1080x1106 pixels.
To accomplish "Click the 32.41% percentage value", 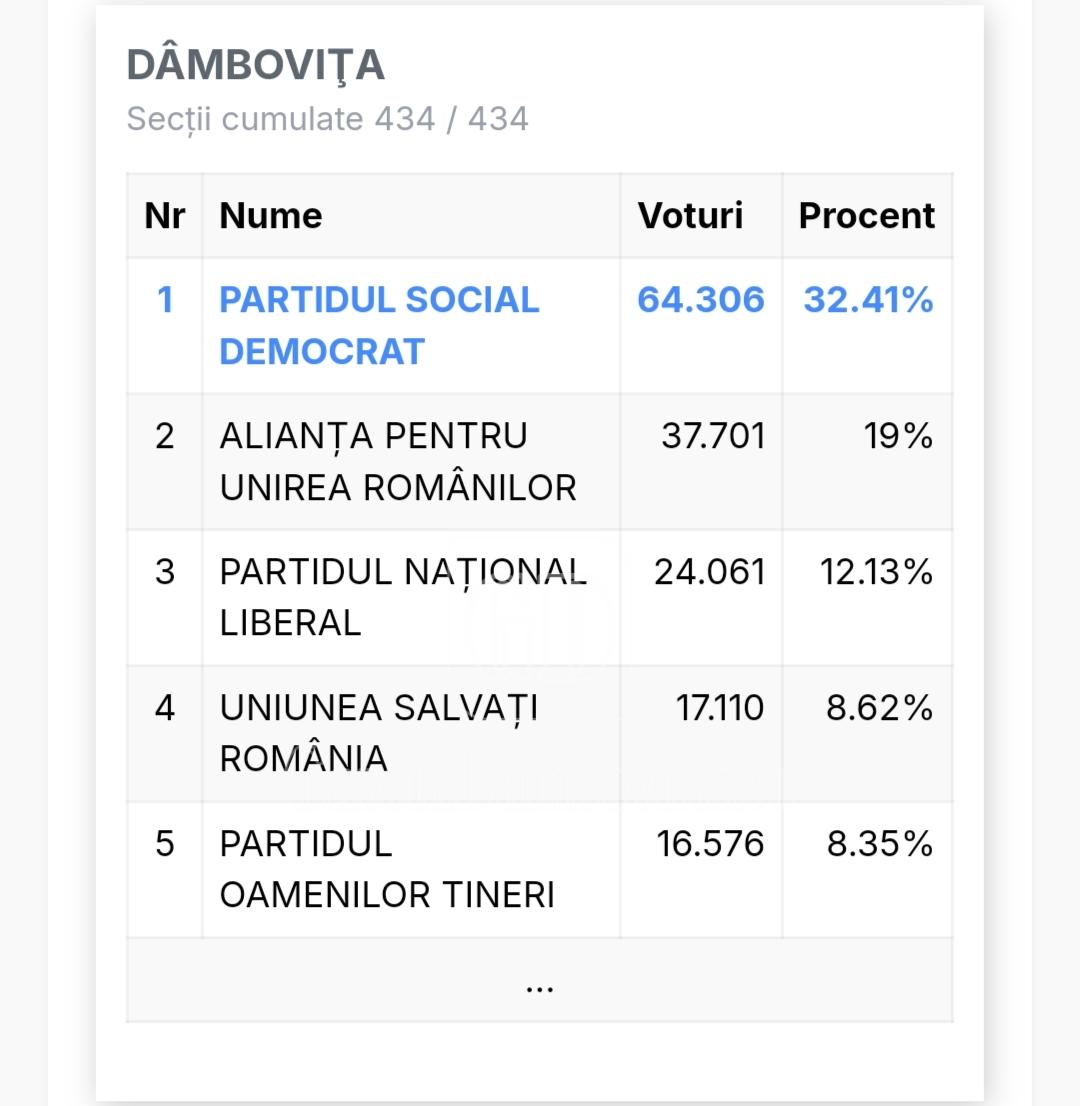I will point(868,300).
